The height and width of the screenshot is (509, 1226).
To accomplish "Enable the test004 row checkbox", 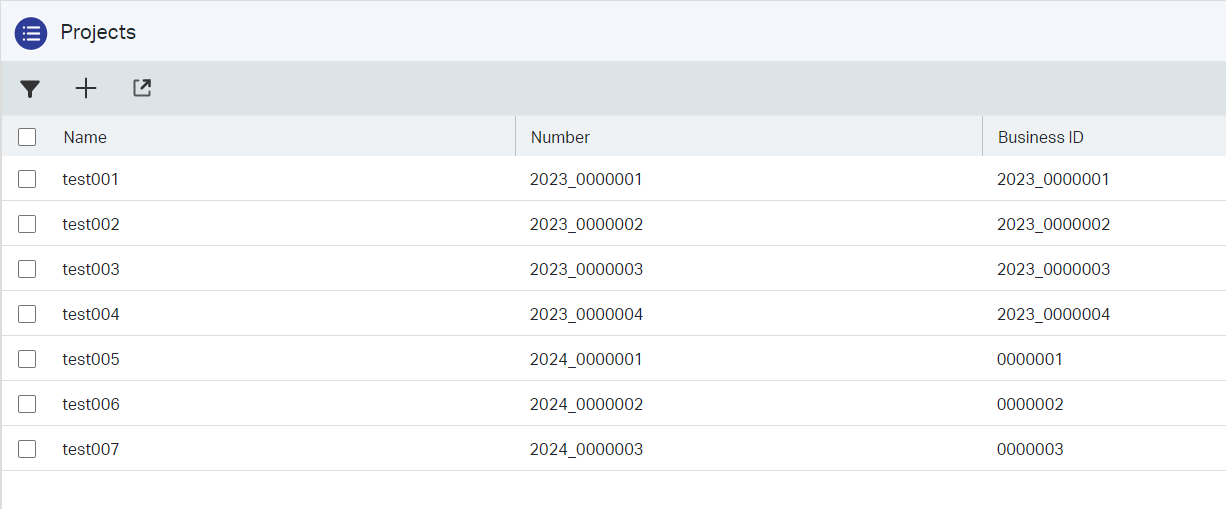I will click(27, 314).
